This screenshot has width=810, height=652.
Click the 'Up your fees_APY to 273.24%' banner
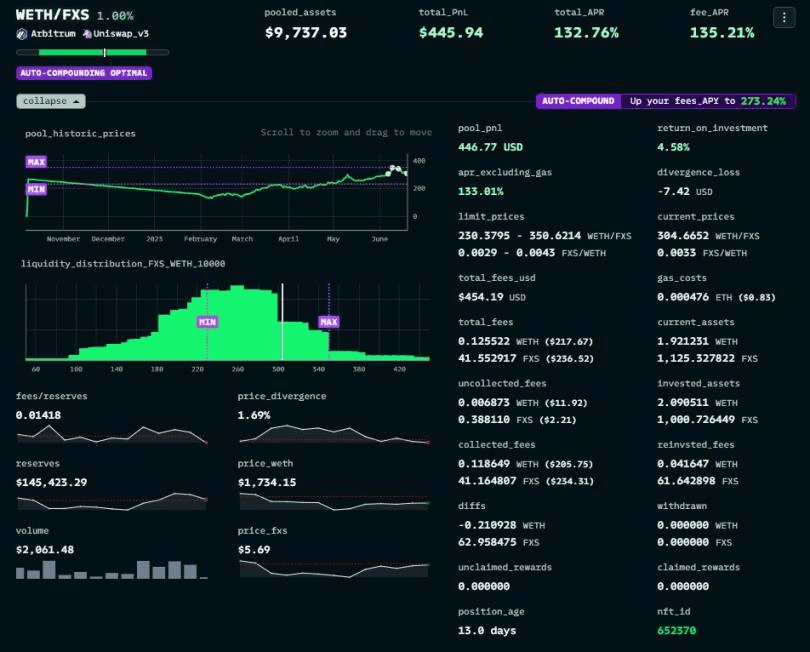[x=707, y=101]
